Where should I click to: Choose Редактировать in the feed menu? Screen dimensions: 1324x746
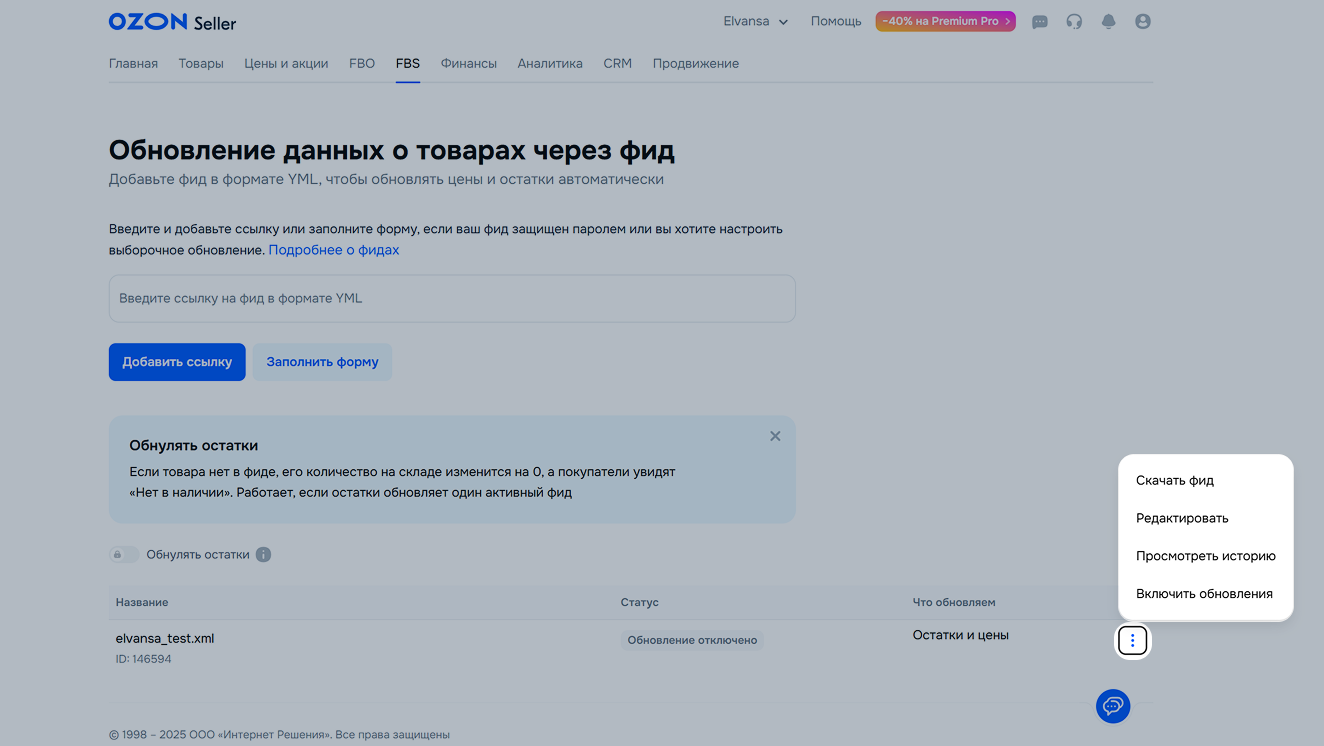(x=1182, y=518)
